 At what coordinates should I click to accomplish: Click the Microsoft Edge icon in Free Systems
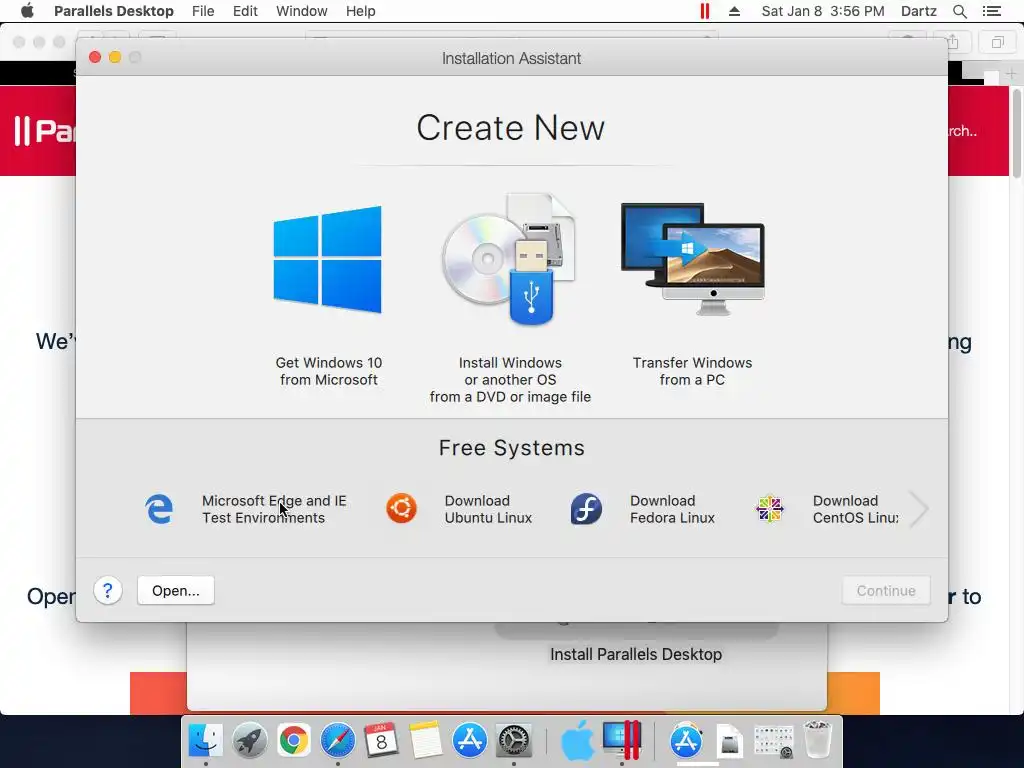point(159,509)
